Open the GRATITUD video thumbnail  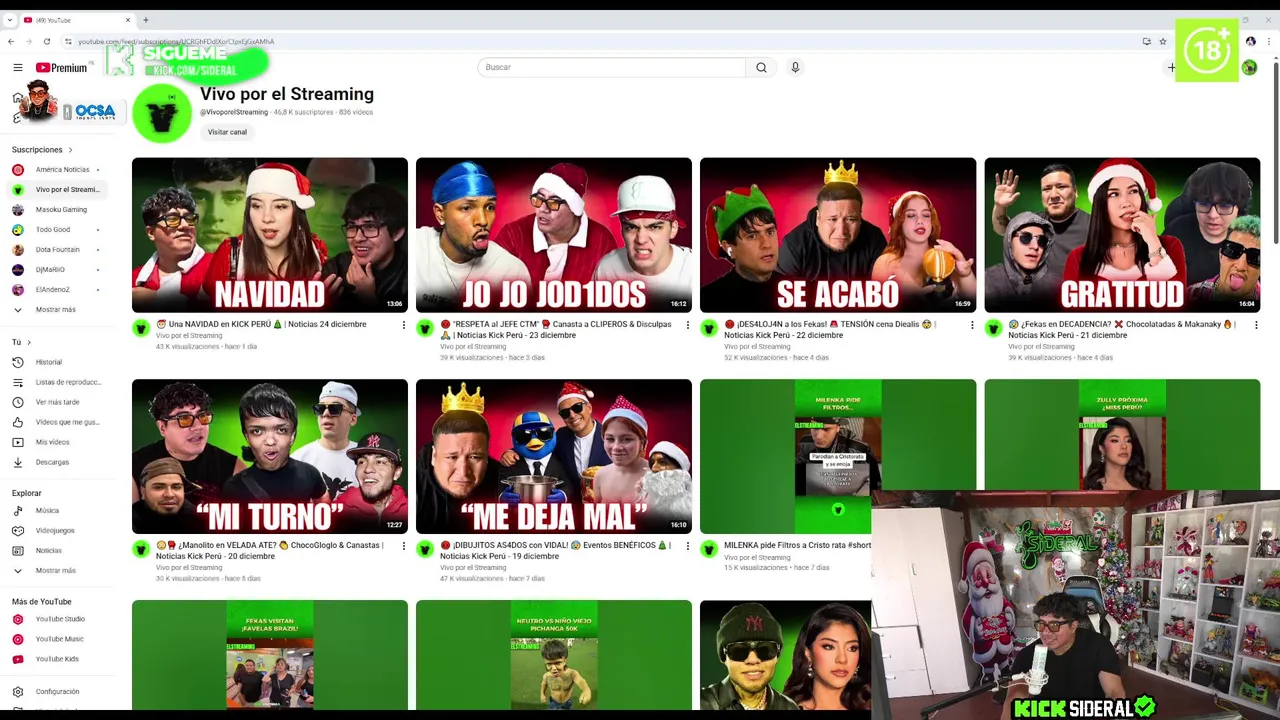pos(1122,235)
